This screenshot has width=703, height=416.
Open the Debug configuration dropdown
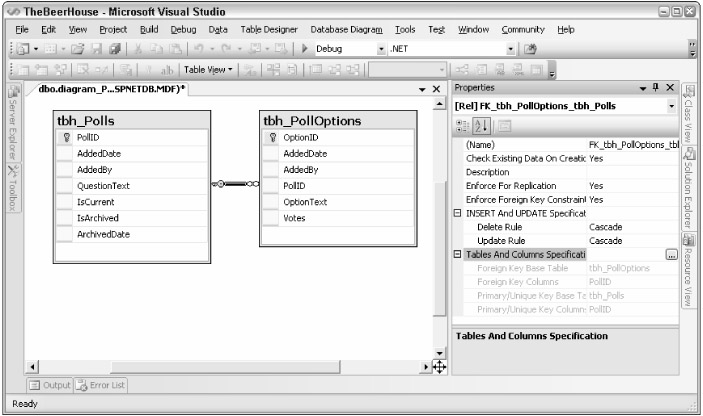click(382, 48)
